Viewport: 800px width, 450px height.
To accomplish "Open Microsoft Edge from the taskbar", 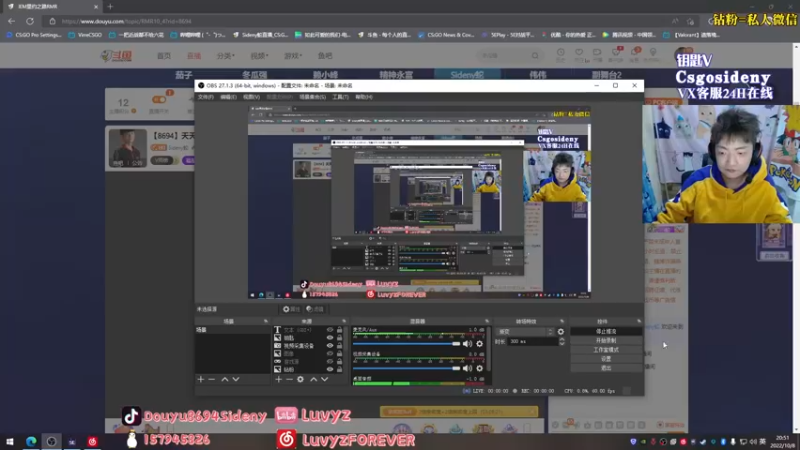I will point(31,441).
